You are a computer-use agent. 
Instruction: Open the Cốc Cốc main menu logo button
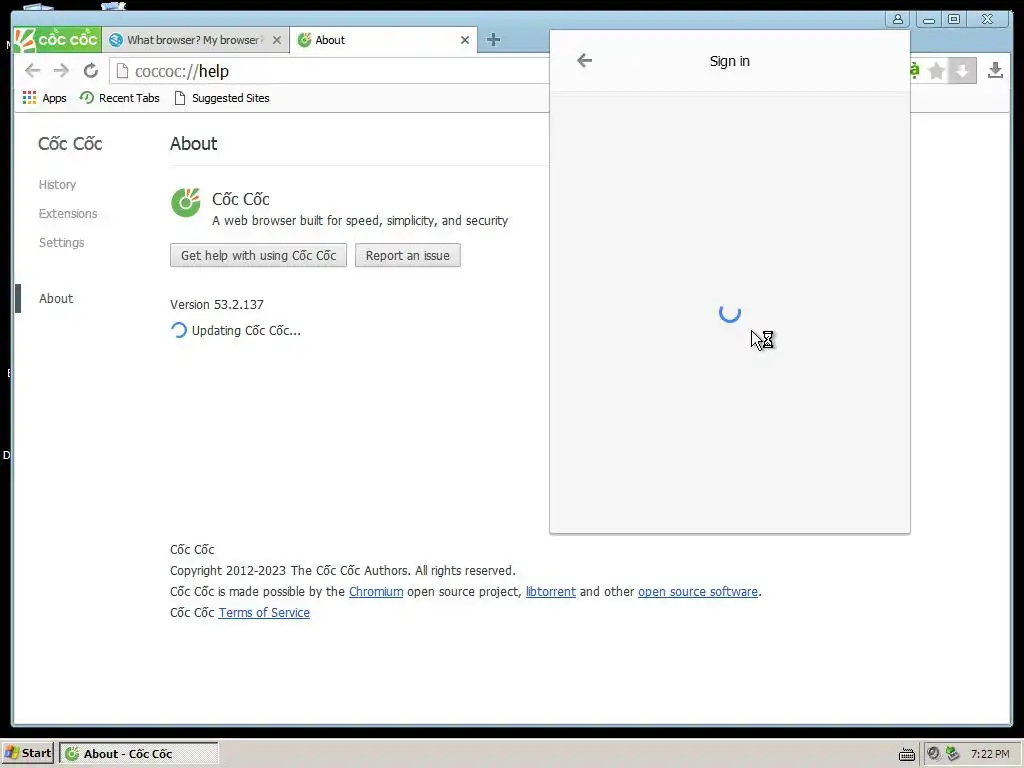coord(57,40)
